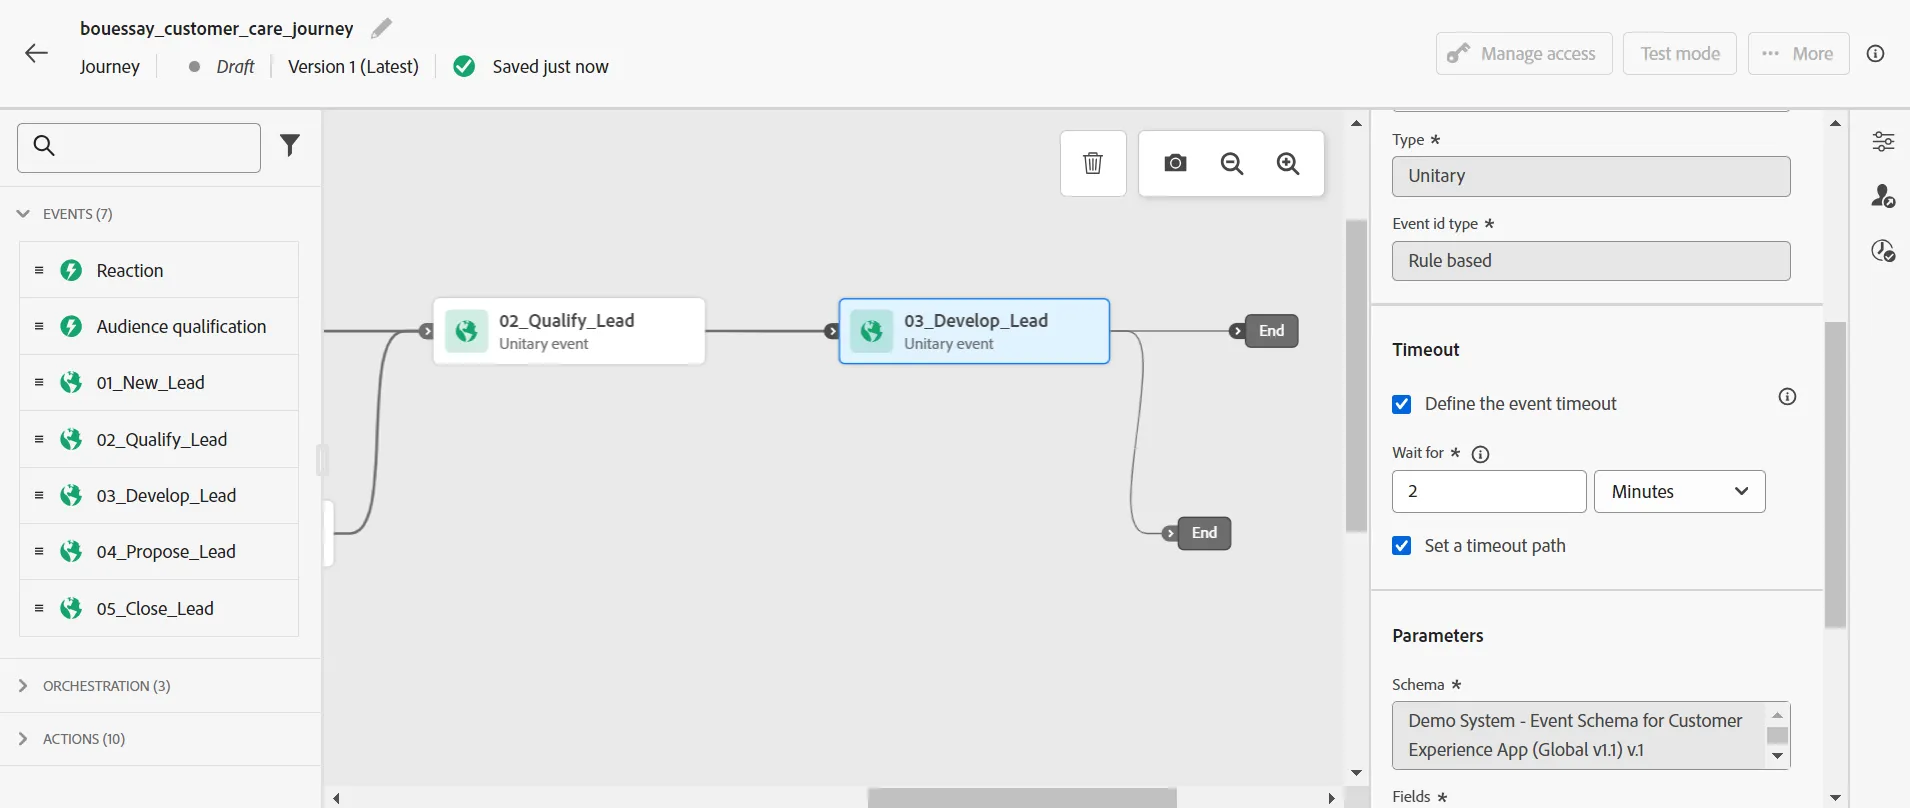Click the upper End node on canvas

tap(1271, 331)
